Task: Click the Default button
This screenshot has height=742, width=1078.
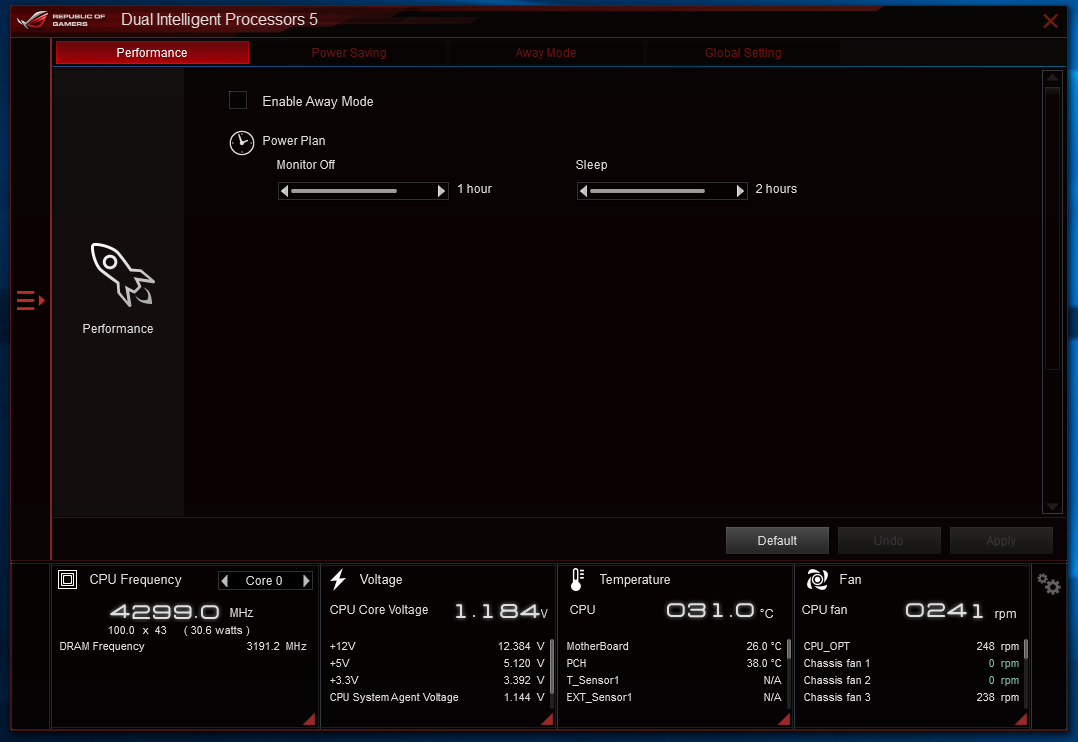Action: (x=777, y=541)
